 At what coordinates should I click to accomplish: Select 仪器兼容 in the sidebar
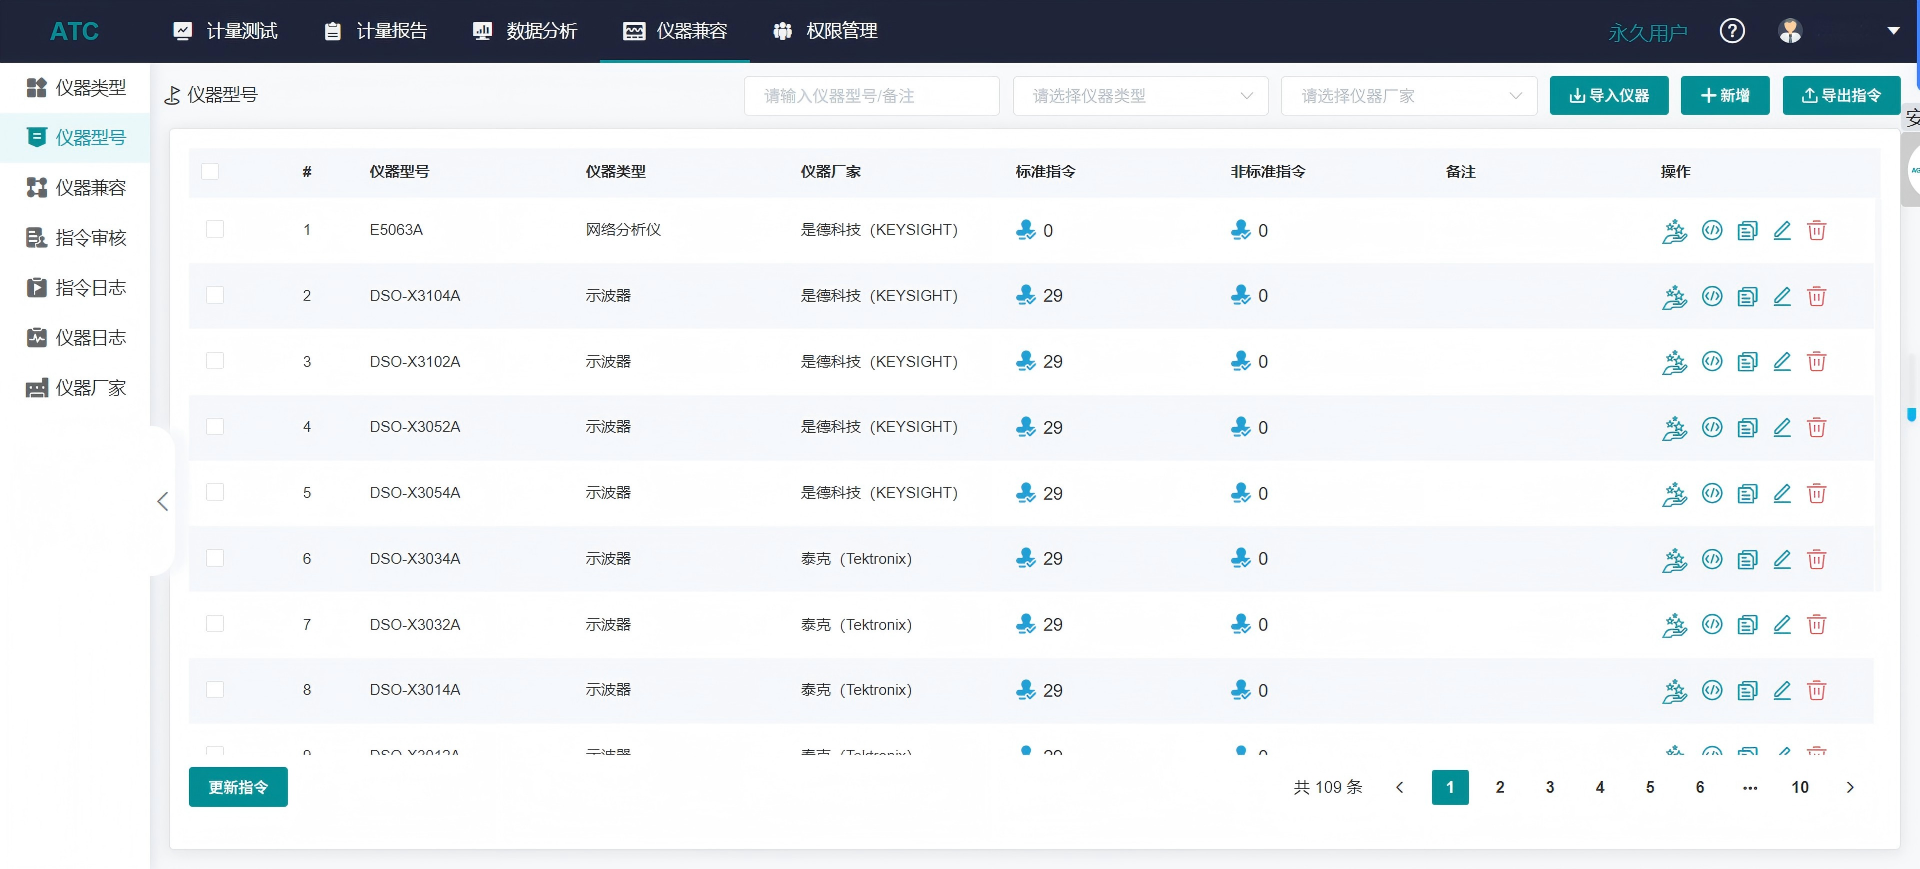tap(75, 188)
